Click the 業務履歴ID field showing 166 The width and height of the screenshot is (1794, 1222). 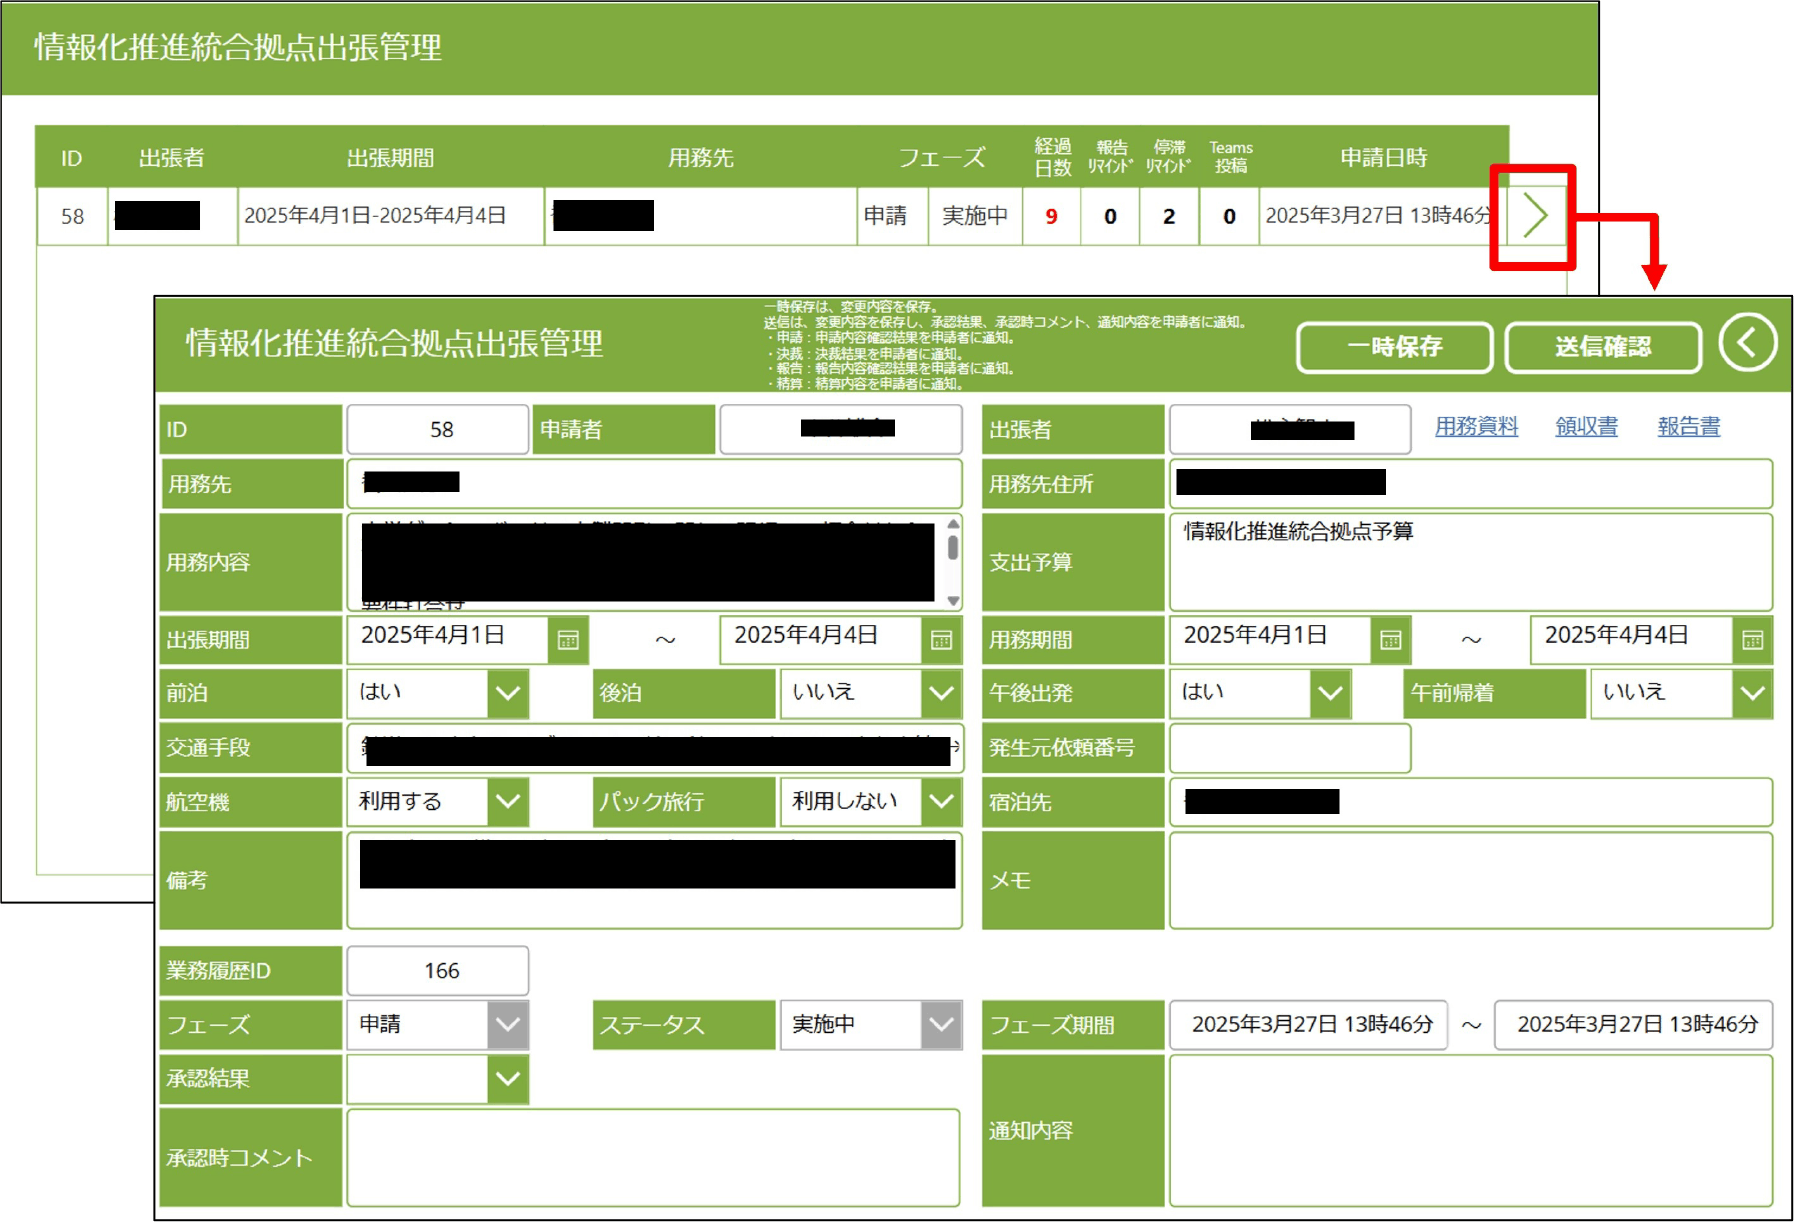(x=438, y=971)
